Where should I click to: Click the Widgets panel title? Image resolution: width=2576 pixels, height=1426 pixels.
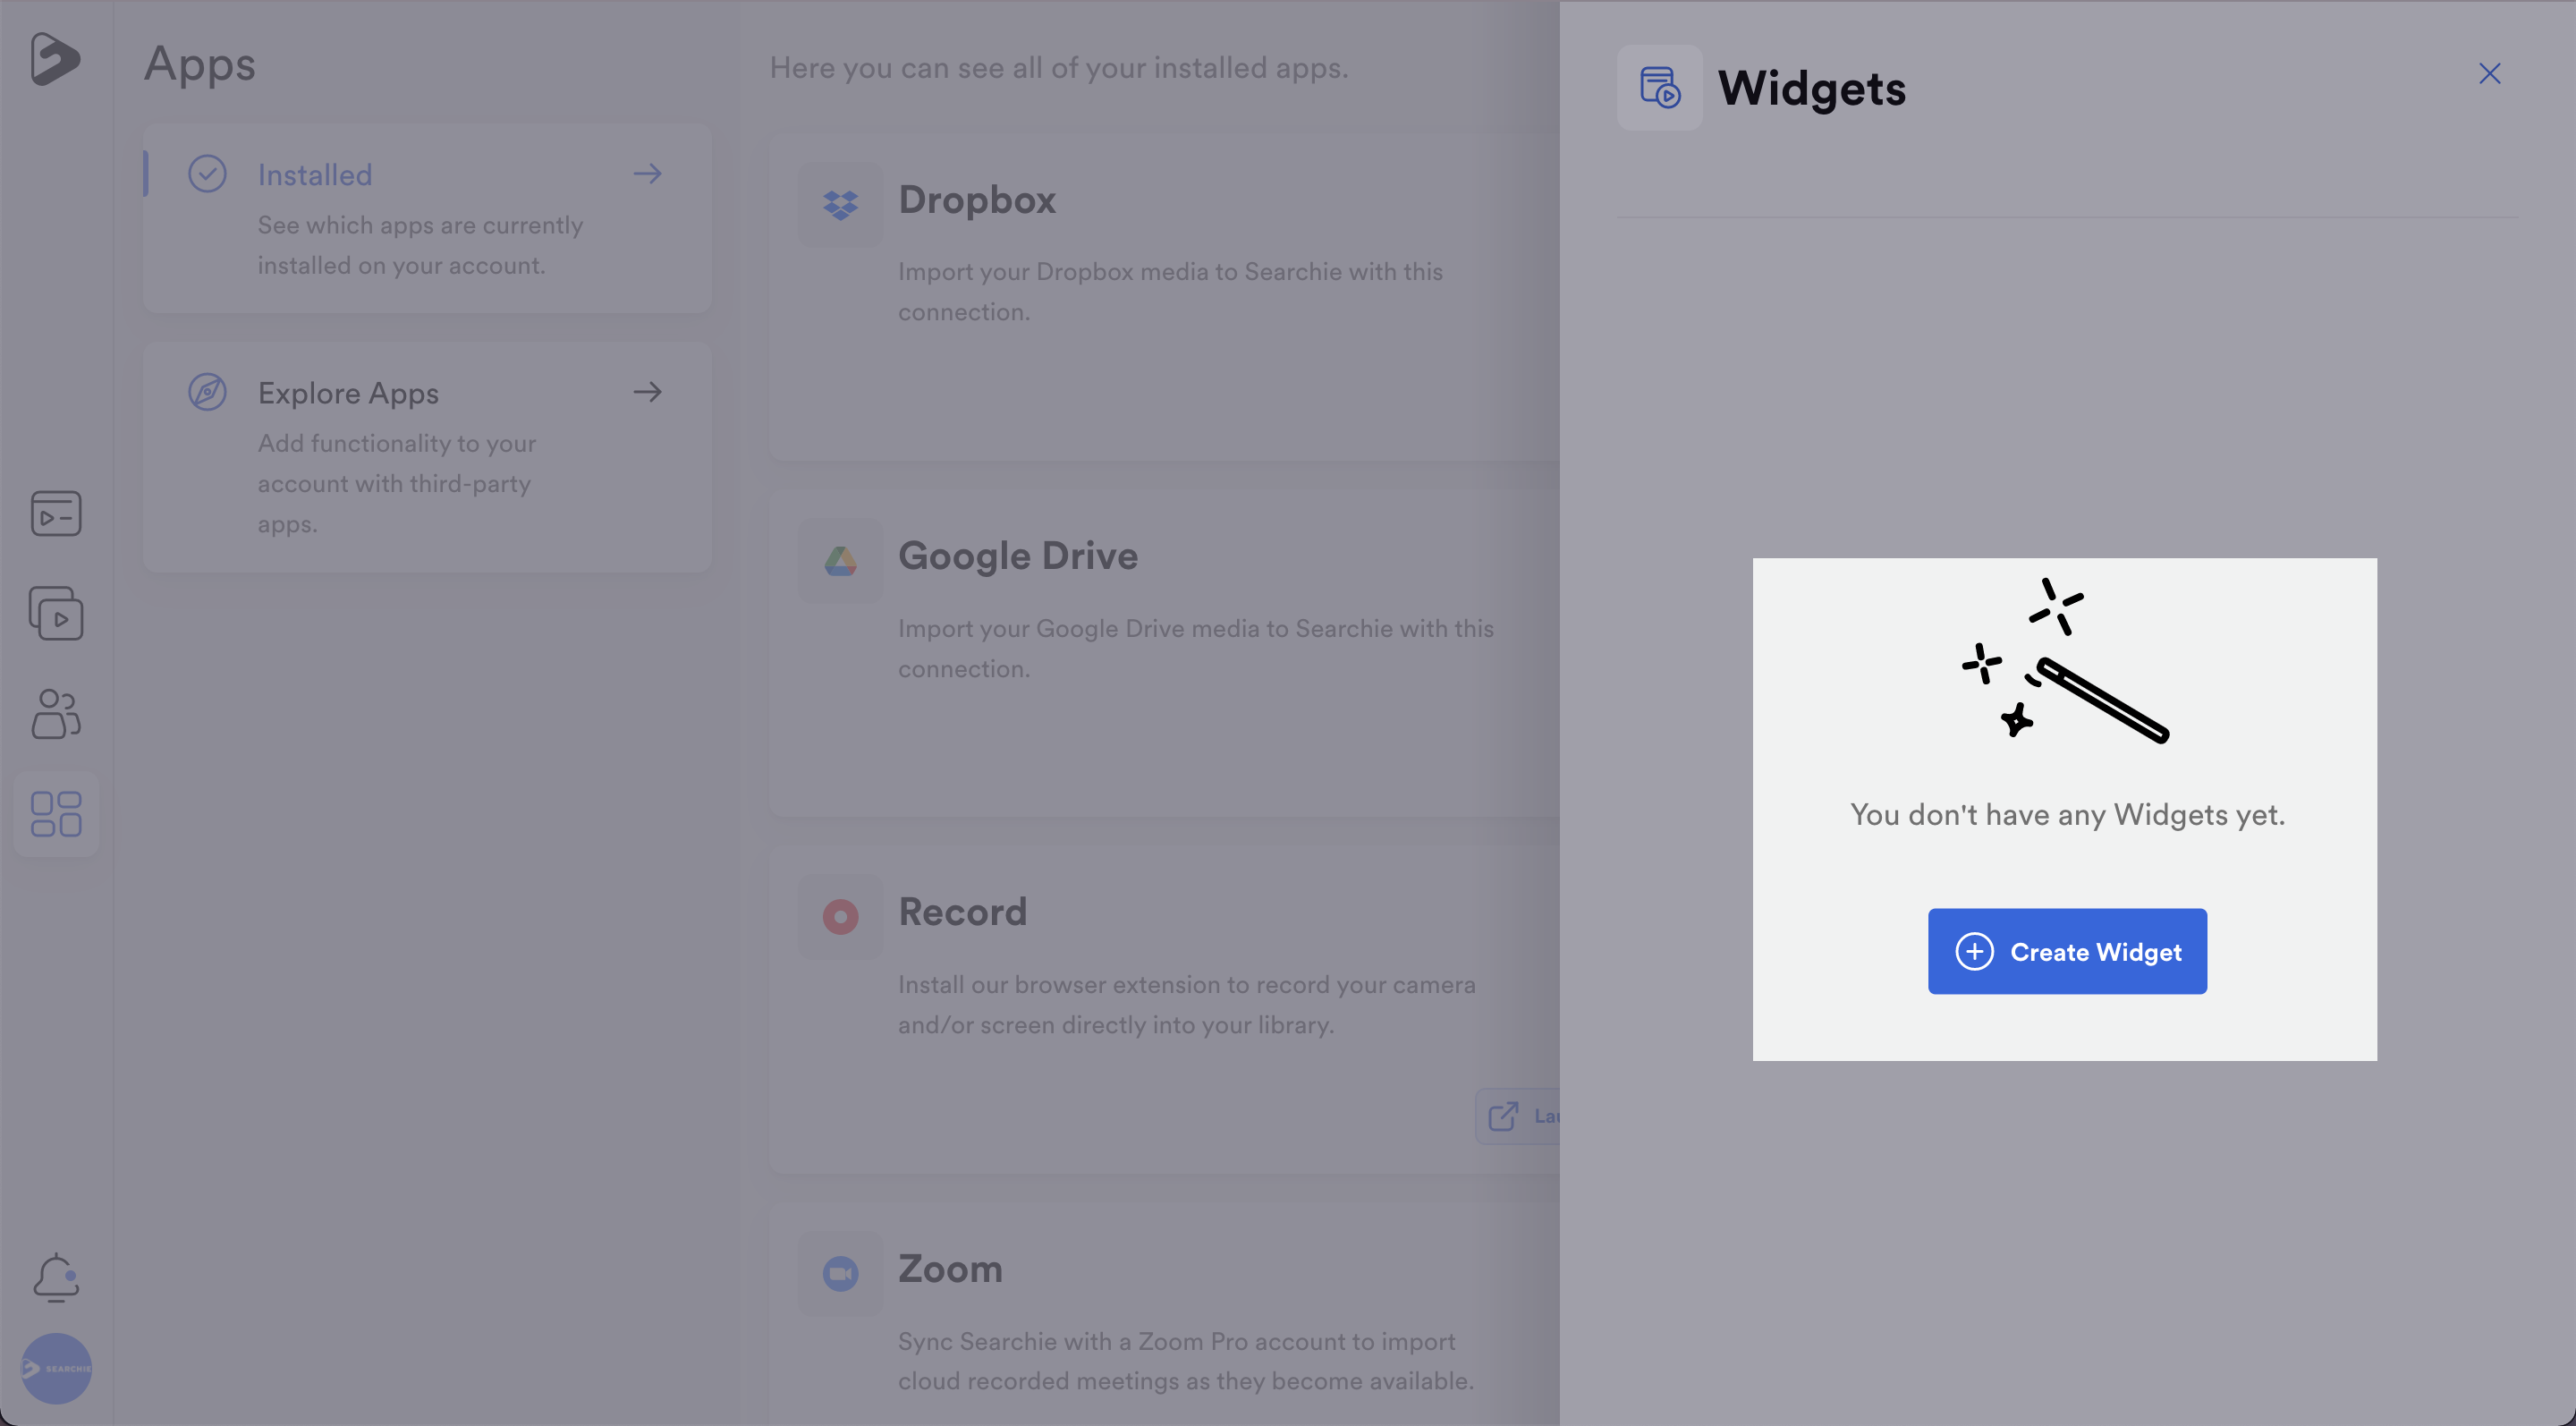point(1811,88)
